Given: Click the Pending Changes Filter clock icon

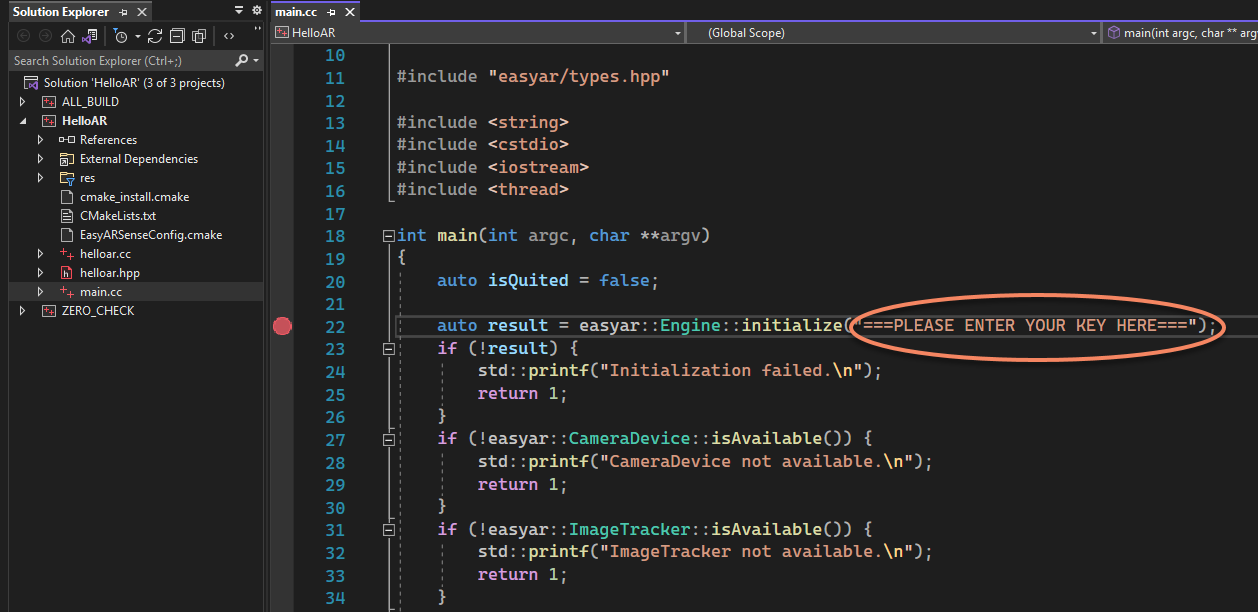Looking at the screenshot, I should pyautogui.click(x=121, y=36).
